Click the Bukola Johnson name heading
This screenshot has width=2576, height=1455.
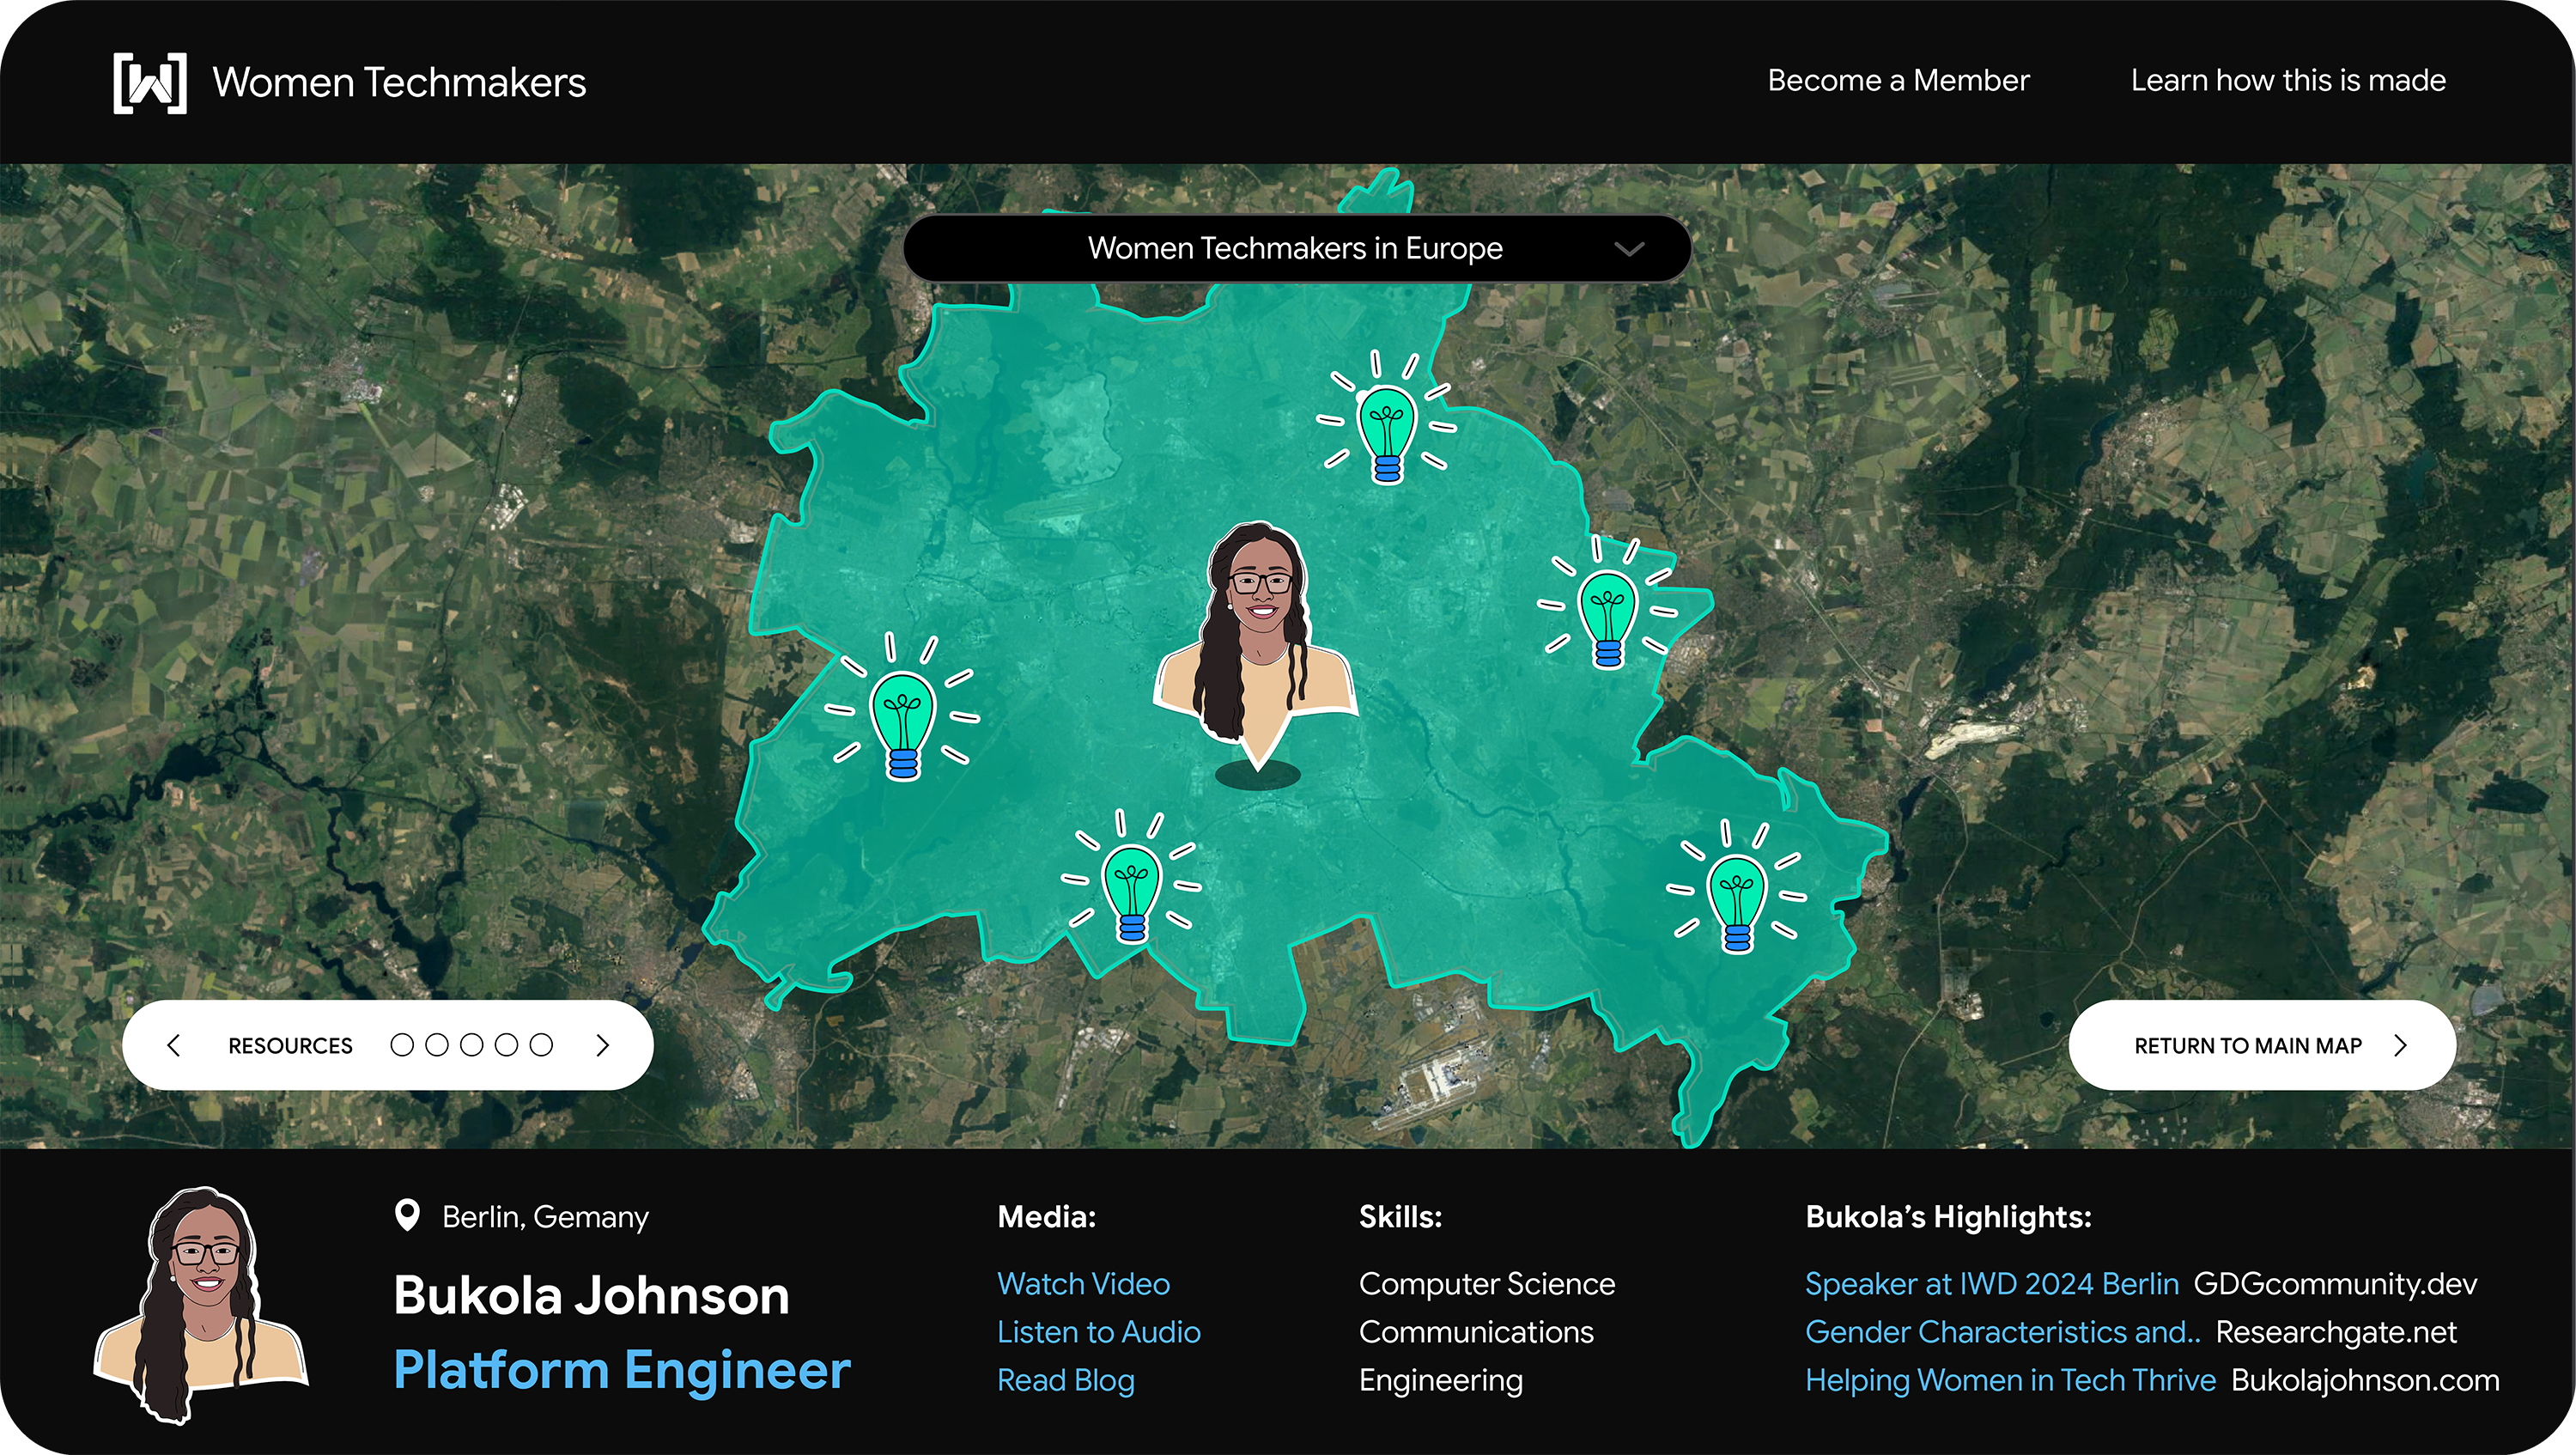point(591,1296)
